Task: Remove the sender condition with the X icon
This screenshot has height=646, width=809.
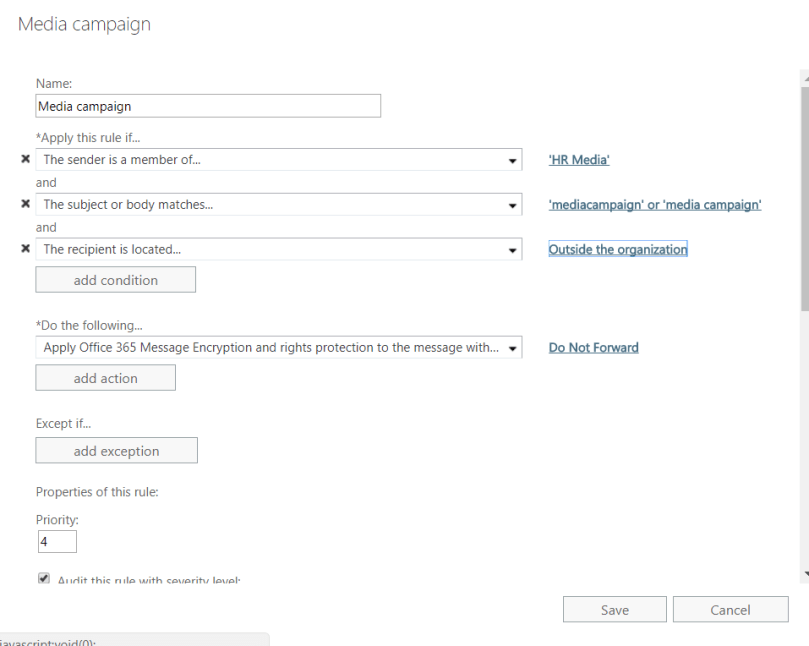Action: click(24, 158)
